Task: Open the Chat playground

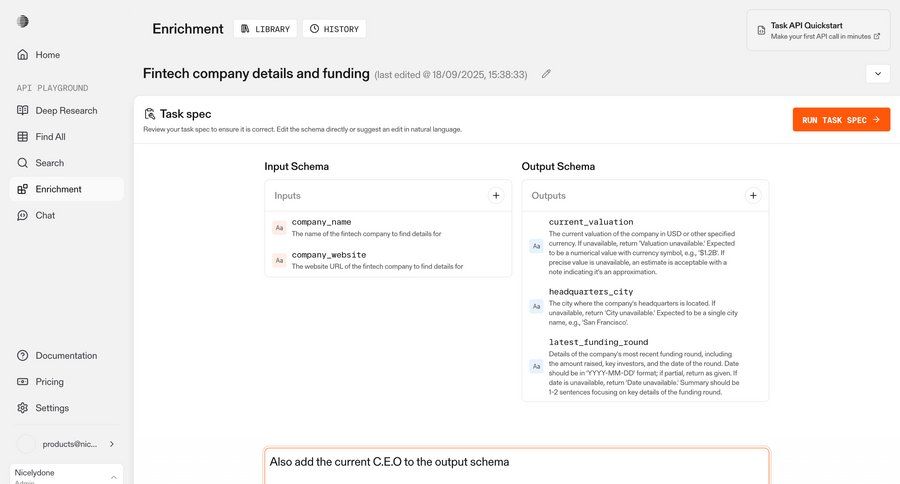Action: 45,215
